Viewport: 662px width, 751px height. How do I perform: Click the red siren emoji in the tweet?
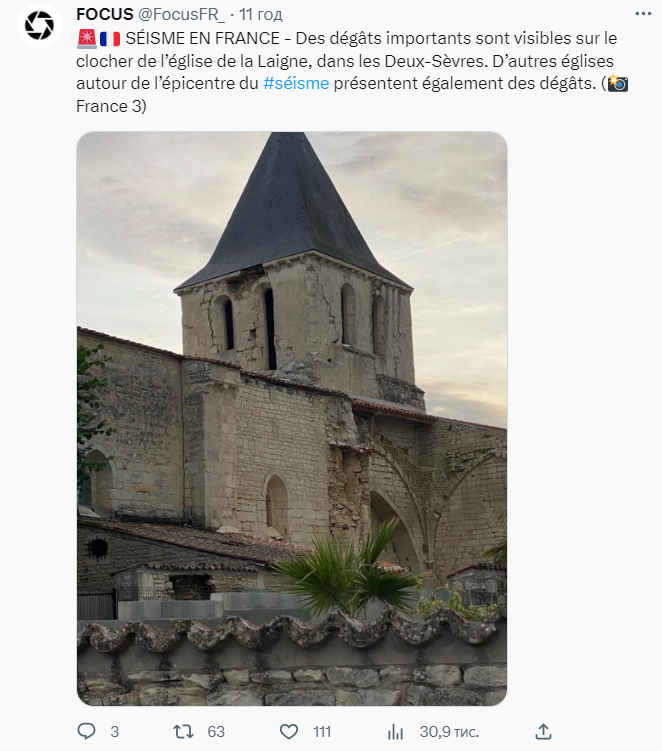[x=87, y=38]
